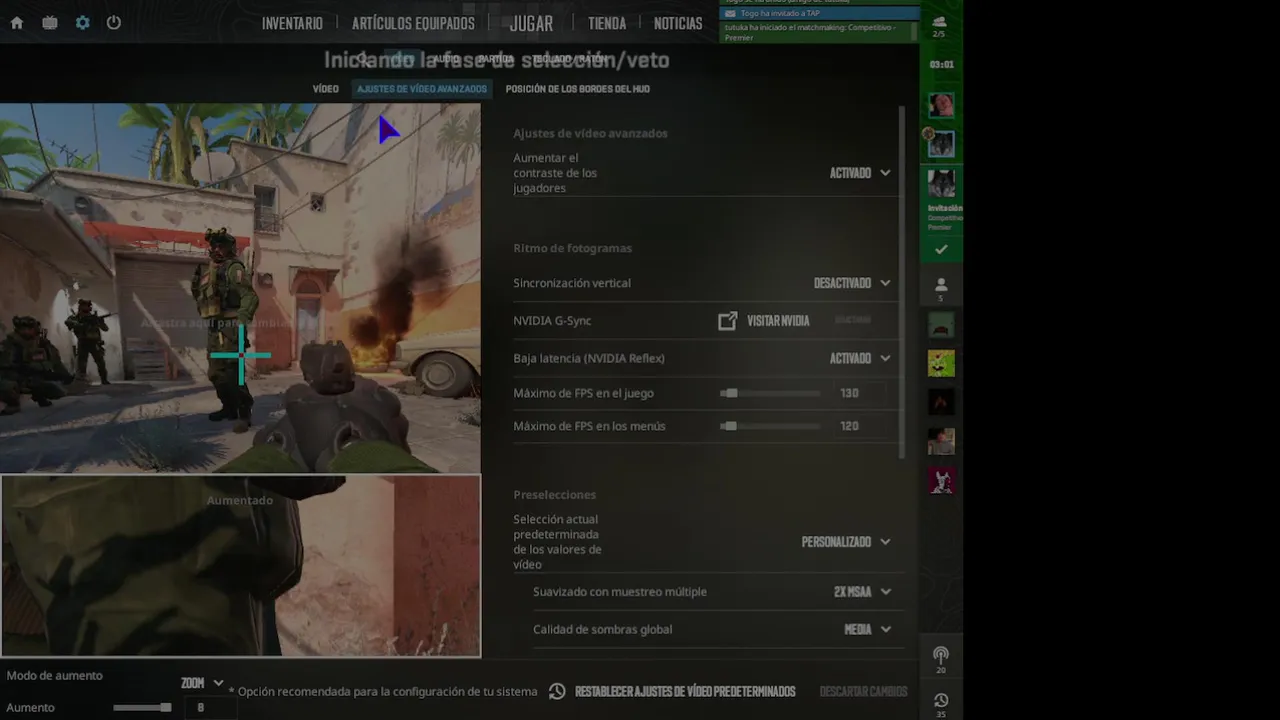
Task: Switch to the Vídeo tab
Action: pyautogui.click(x=326, y=89)
